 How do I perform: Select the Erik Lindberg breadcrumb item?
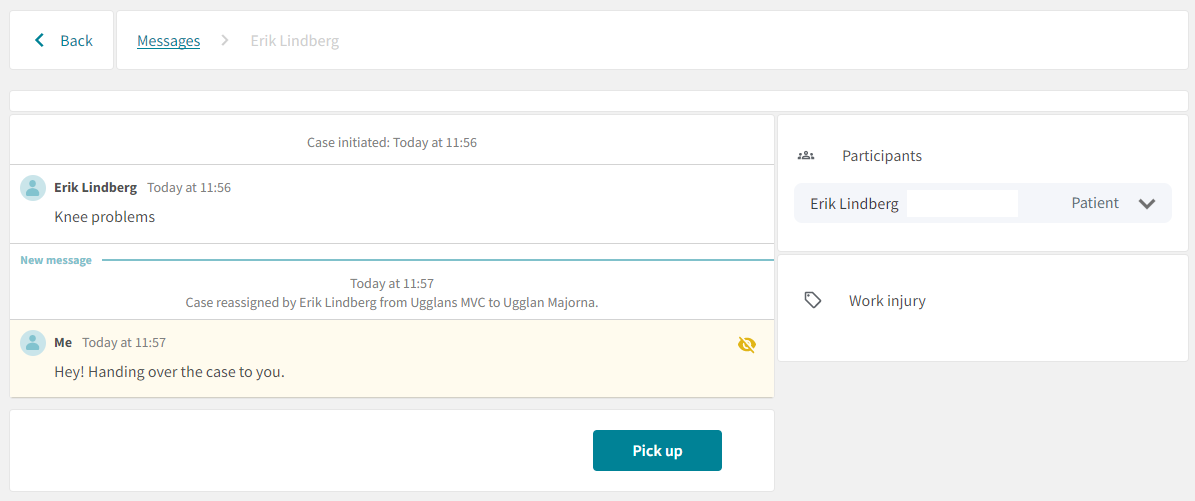pos(295,41)
